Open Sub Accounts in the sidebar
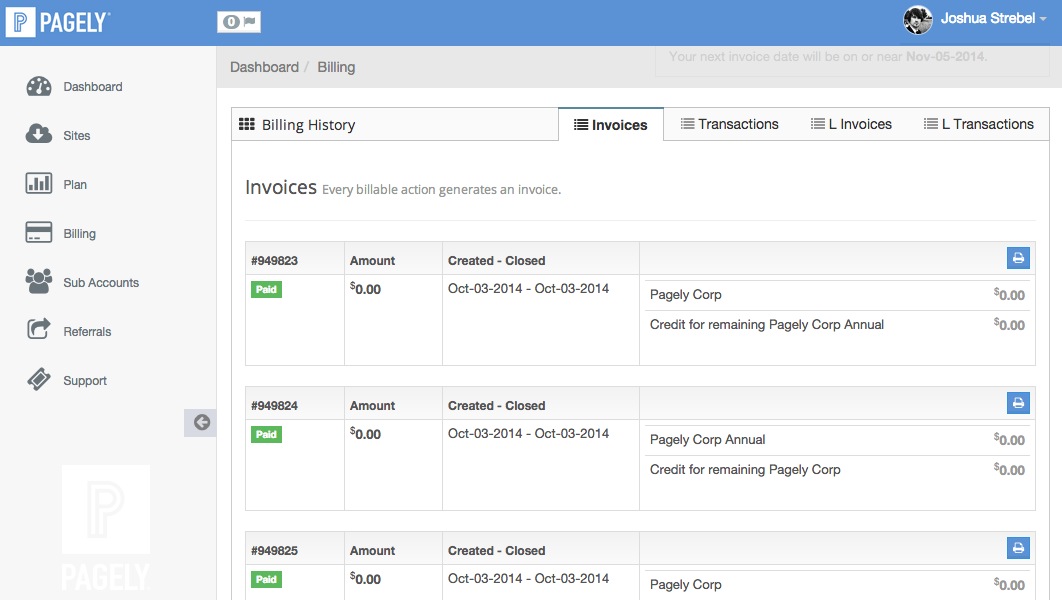 click(101, 282)
